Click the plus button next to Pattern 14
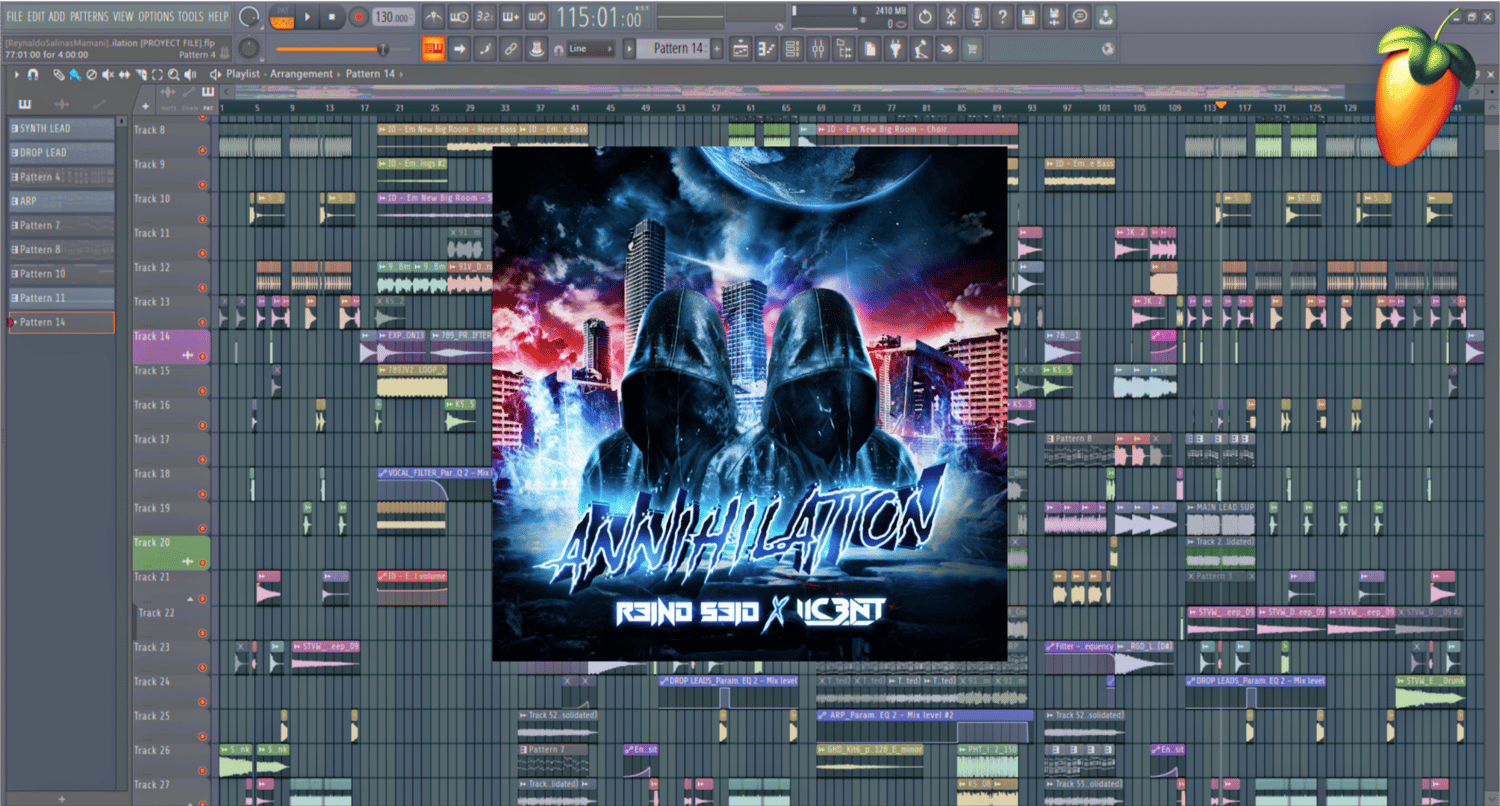 717,49
